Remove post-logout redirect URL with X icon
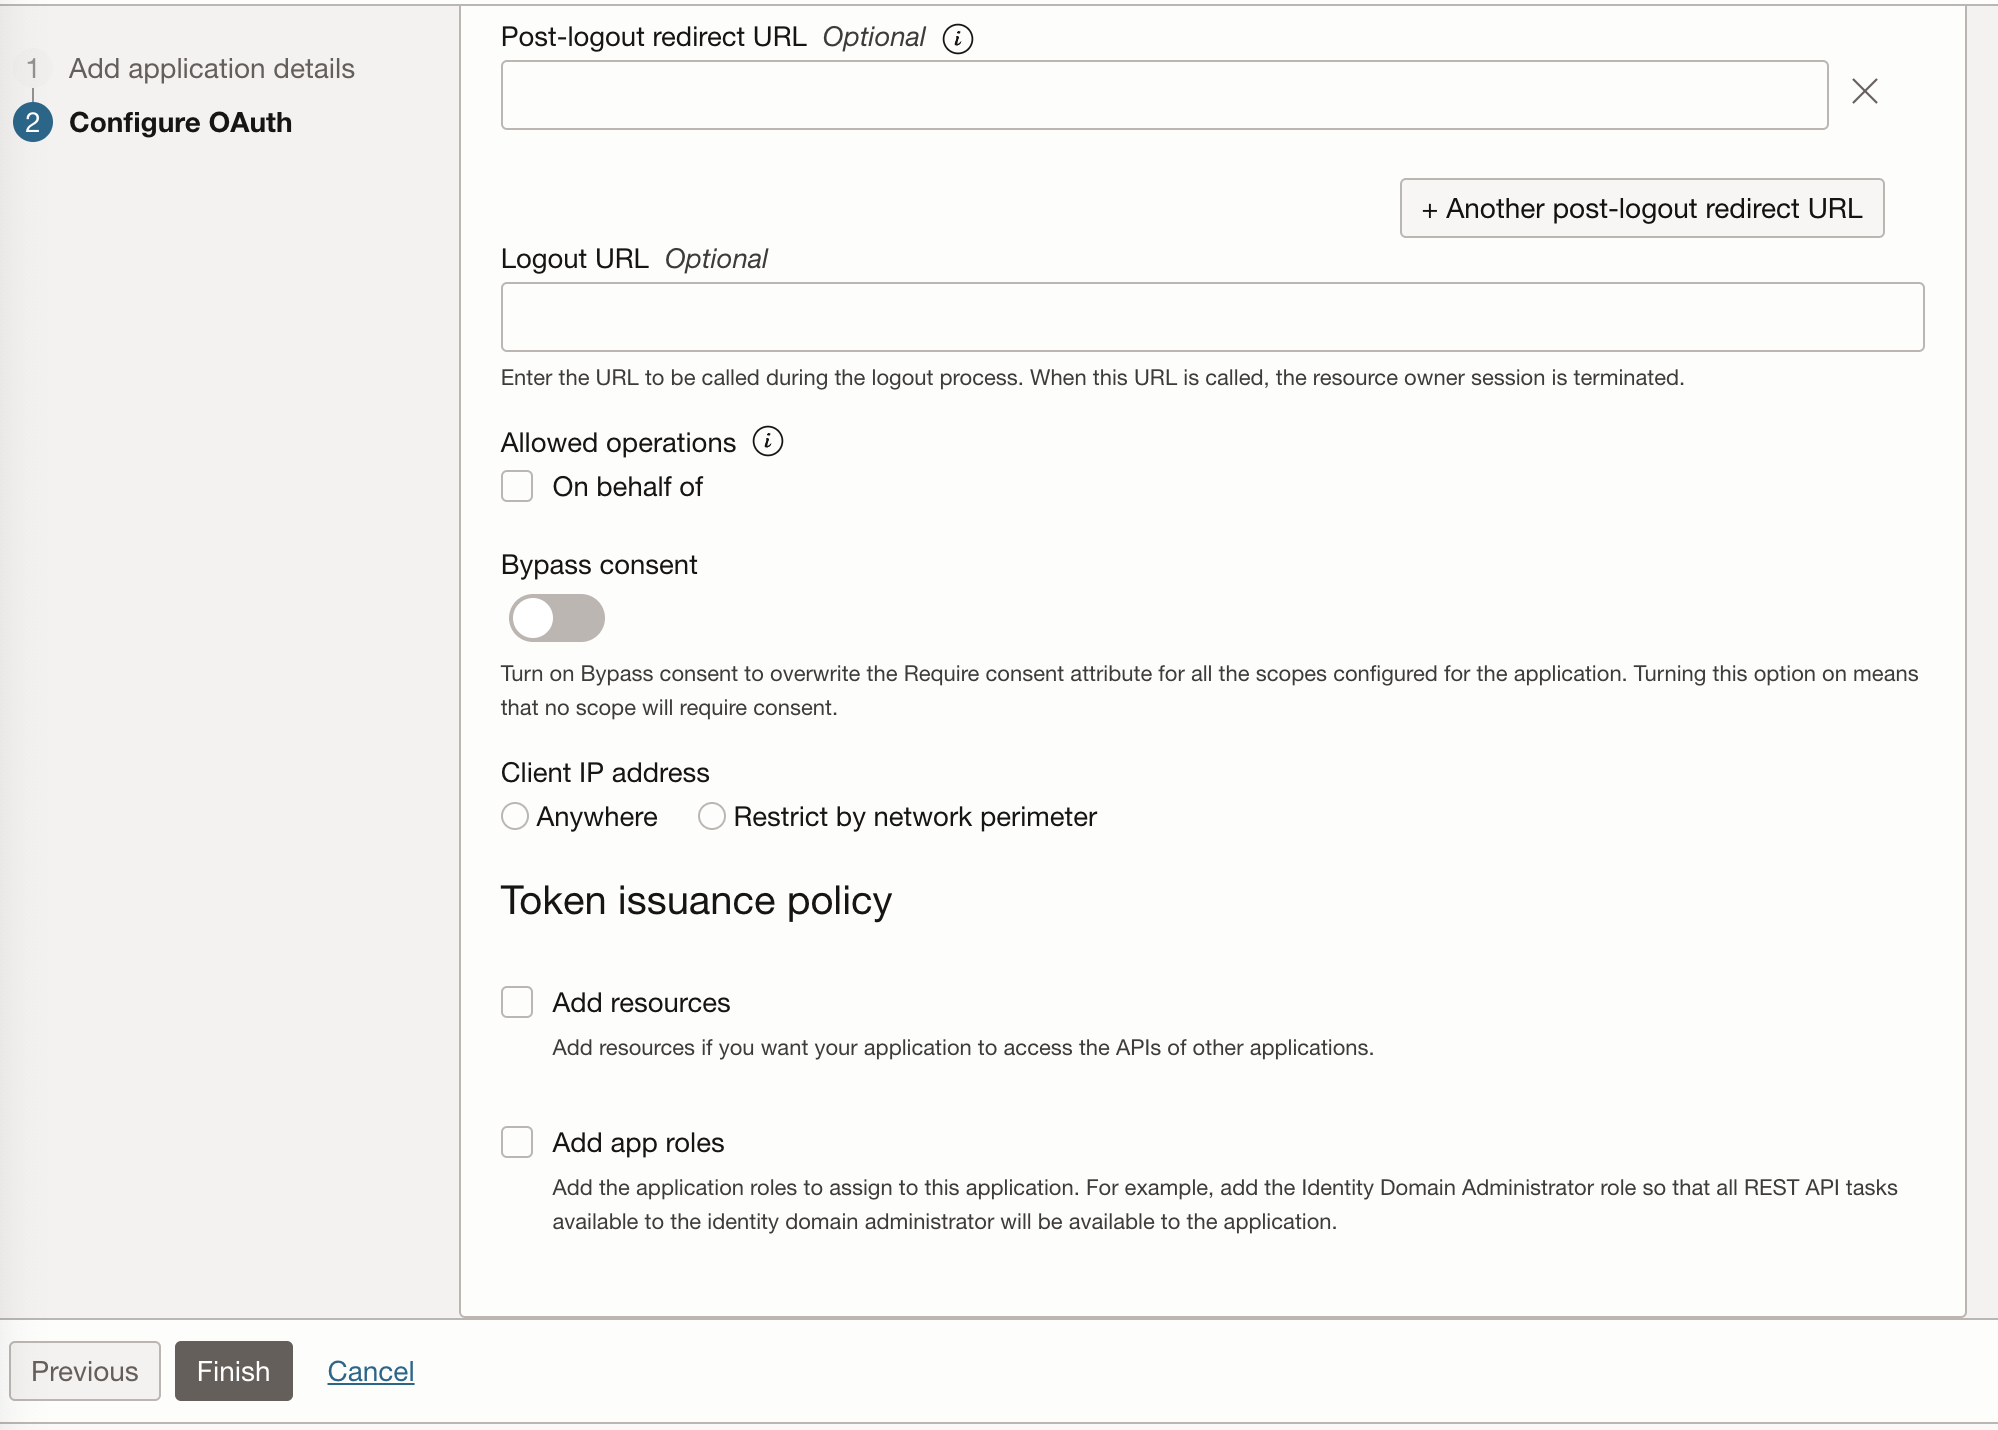The width and height of the screenshot is (1998, 1430). 1864,91
